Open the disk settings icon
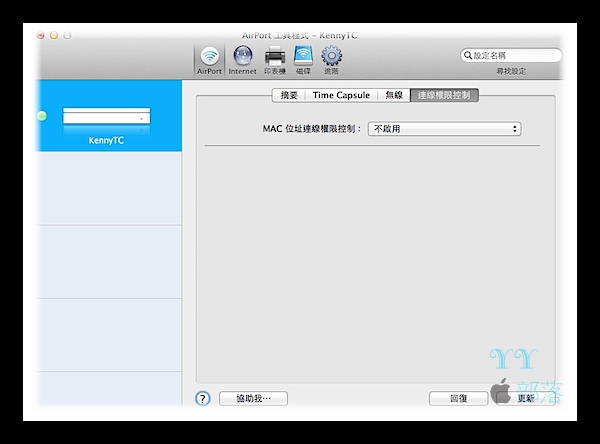This screenshot has width=600, height=444. click(x=303, y=60)
